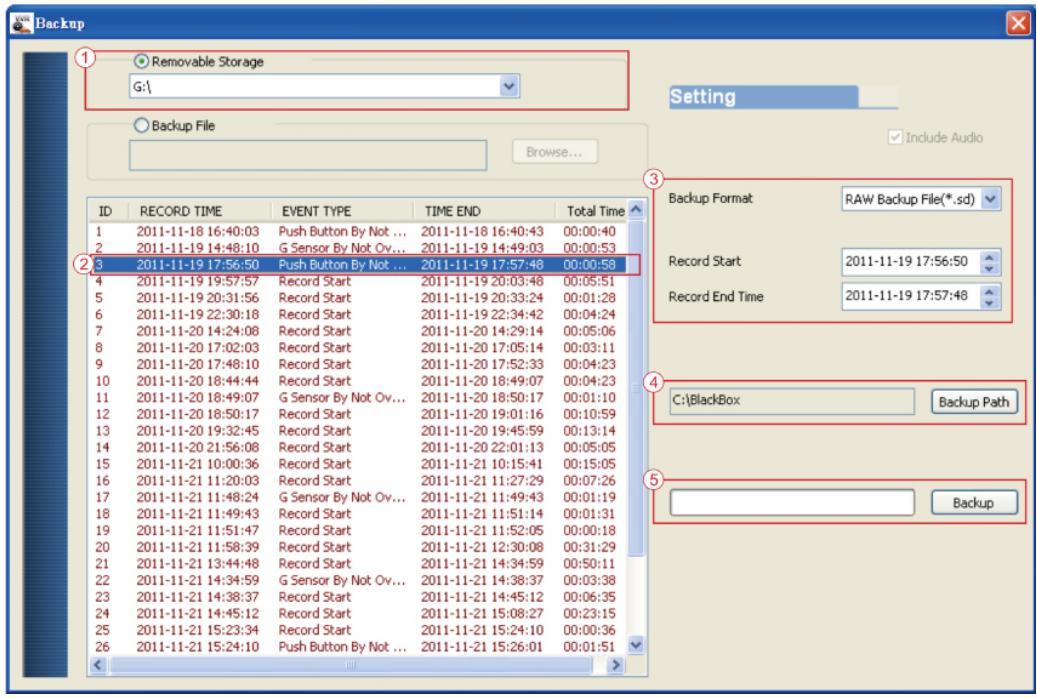
Task: Select record 15 at 2011-11-21 10:00:36
Action: 358,464
